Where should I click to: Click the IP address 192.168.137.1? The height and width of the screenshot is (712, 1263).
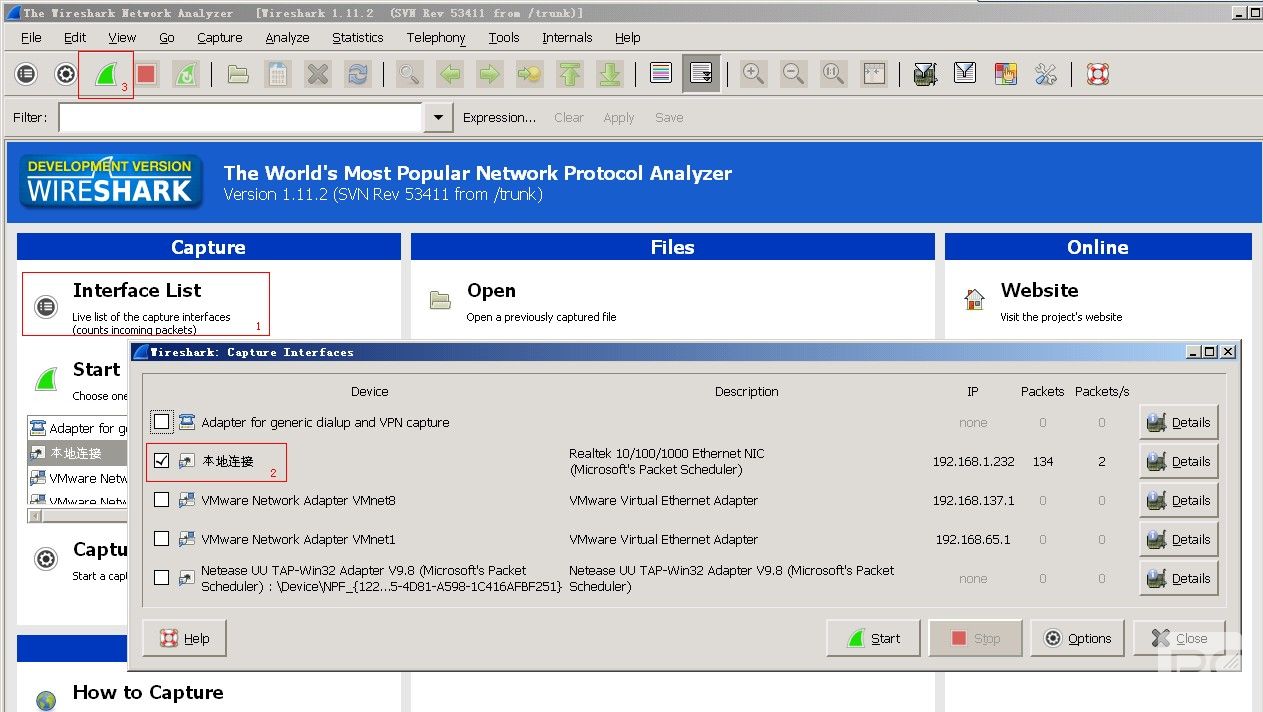click(973, 501)
